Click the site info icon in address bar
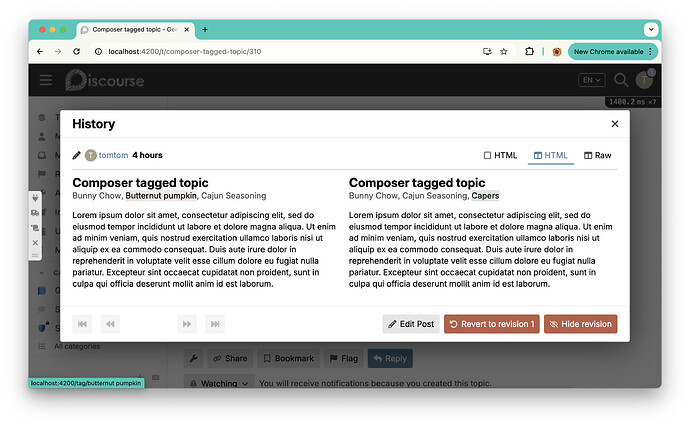The width and height of the screenshot is (690, 426). pos(99,51)
